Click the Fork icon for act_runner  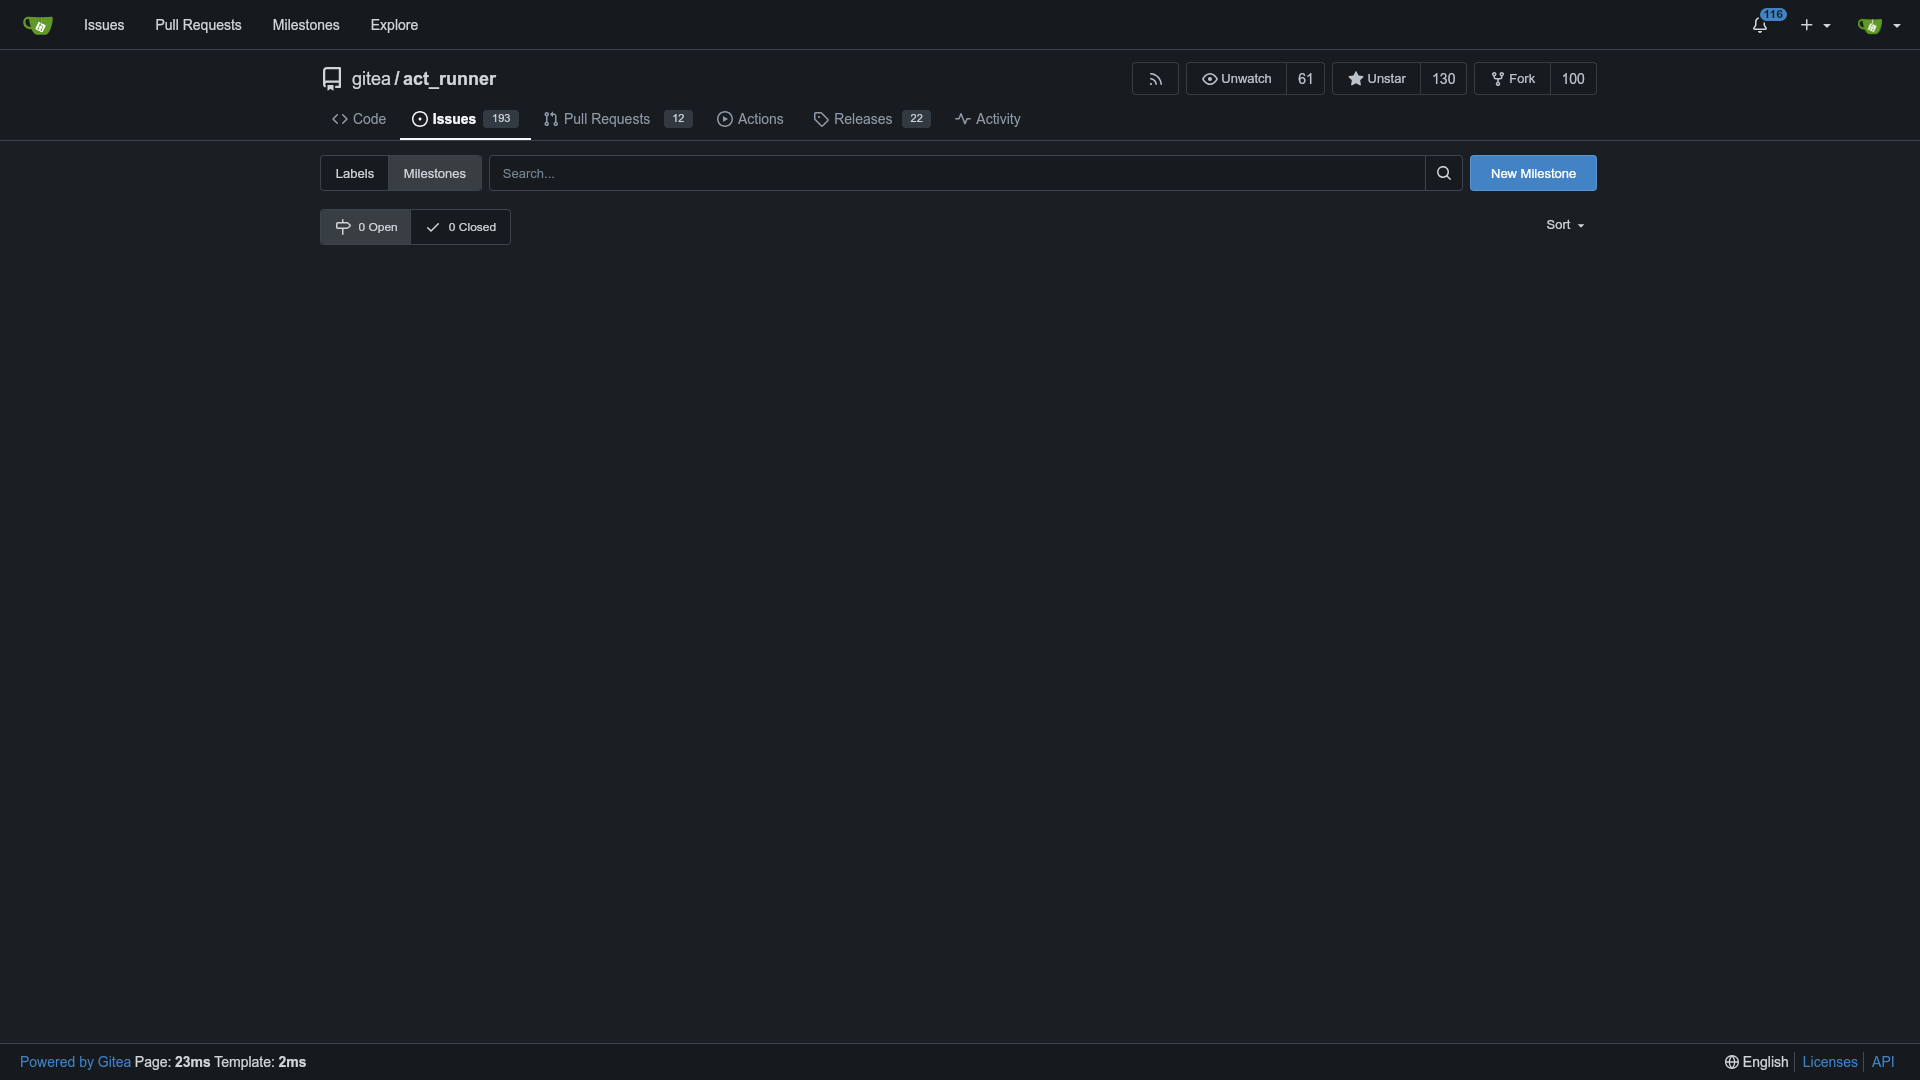click(x=1513, y=78)
